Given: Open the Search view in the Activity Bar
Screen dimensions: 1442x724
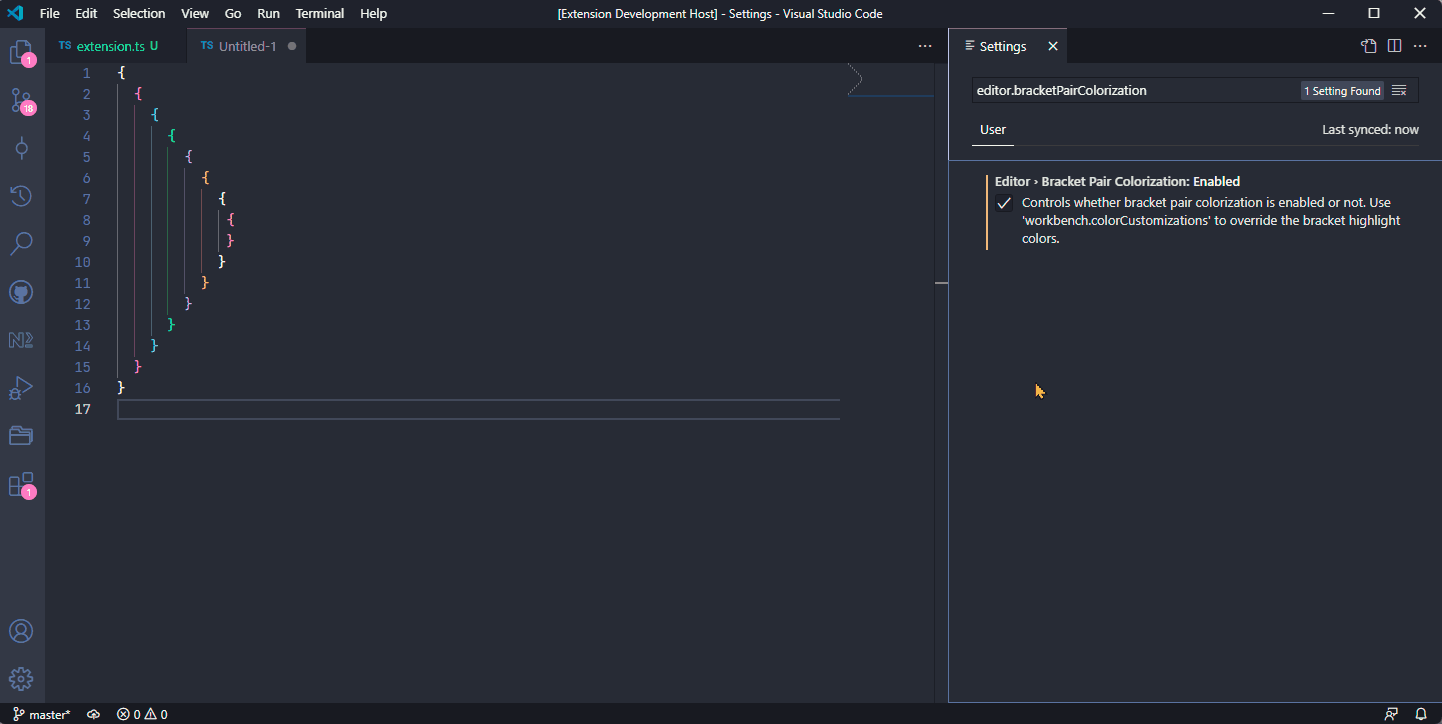Looking at the screenshot, I should [21, 243].
